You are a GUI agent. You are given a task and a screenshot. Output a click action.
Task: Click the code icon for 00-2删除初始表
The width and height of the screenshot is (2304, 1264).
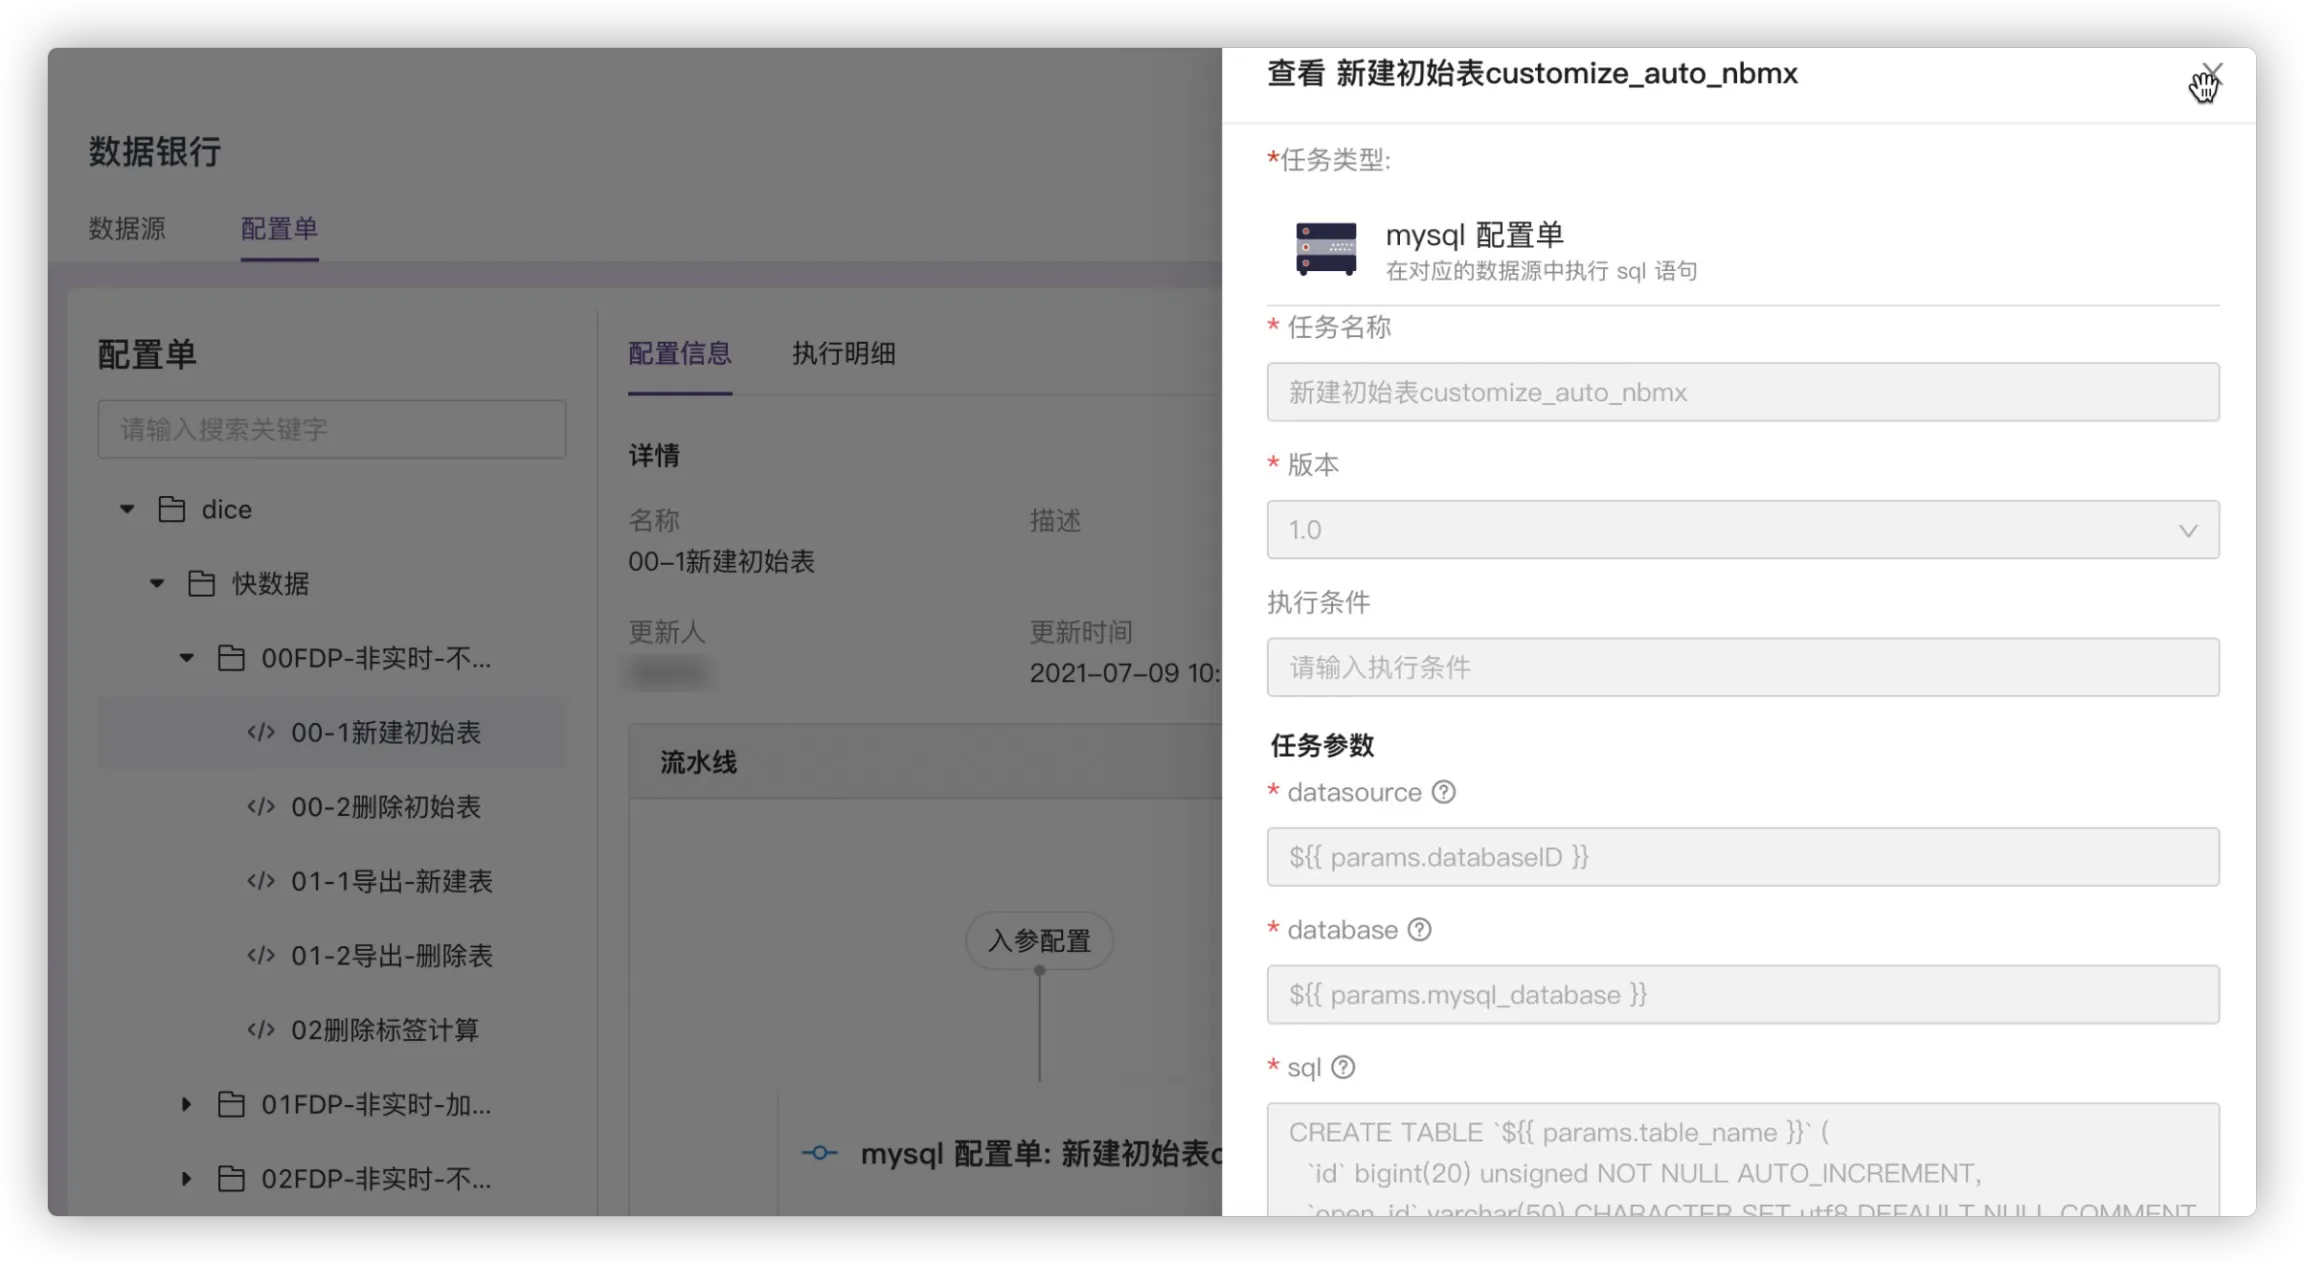261,807
